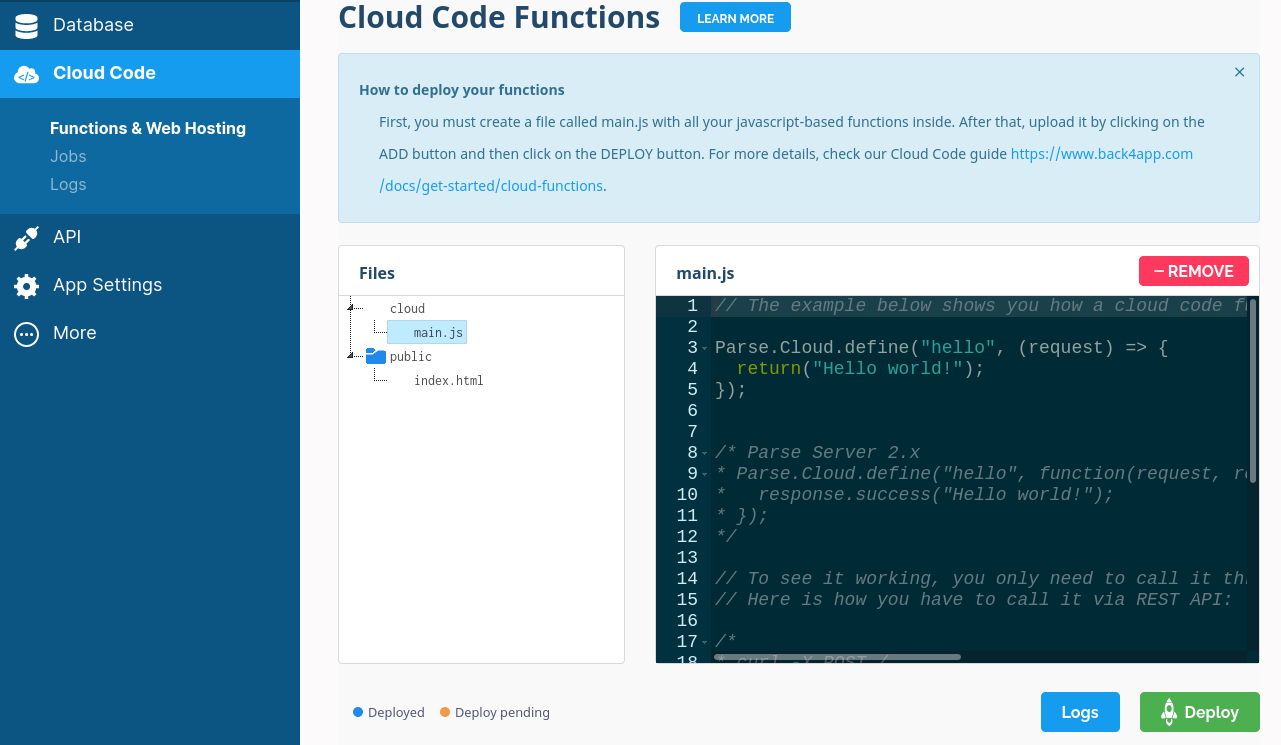Select the API rocket icon
Screen dimensions: 1281x745
tap(26, 237)
